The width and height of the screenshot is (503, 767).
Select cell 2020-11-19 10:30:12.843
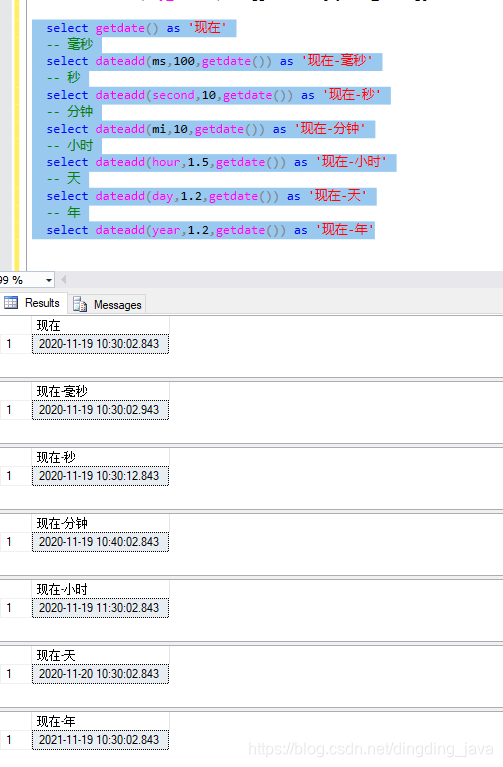[100, 476]
